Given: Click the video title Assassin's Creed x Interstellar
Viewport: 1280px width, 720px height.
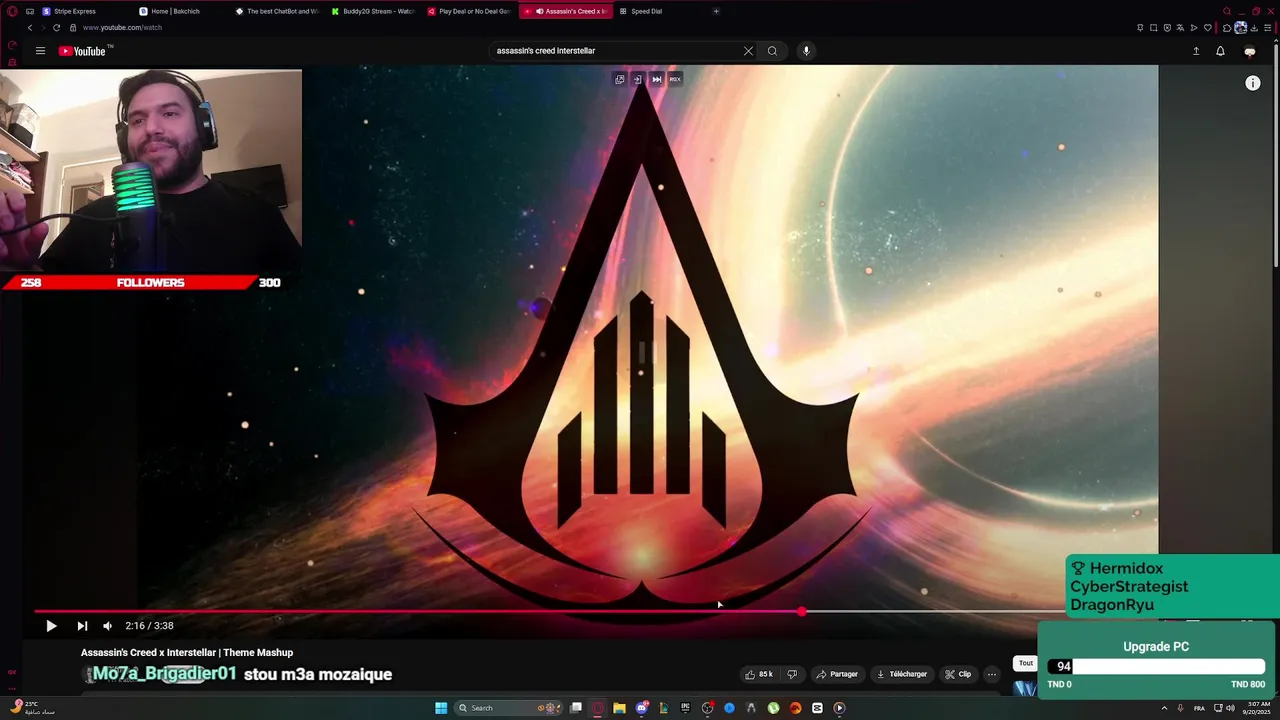Looking at the screenshot, I should [x=187, y=653].
